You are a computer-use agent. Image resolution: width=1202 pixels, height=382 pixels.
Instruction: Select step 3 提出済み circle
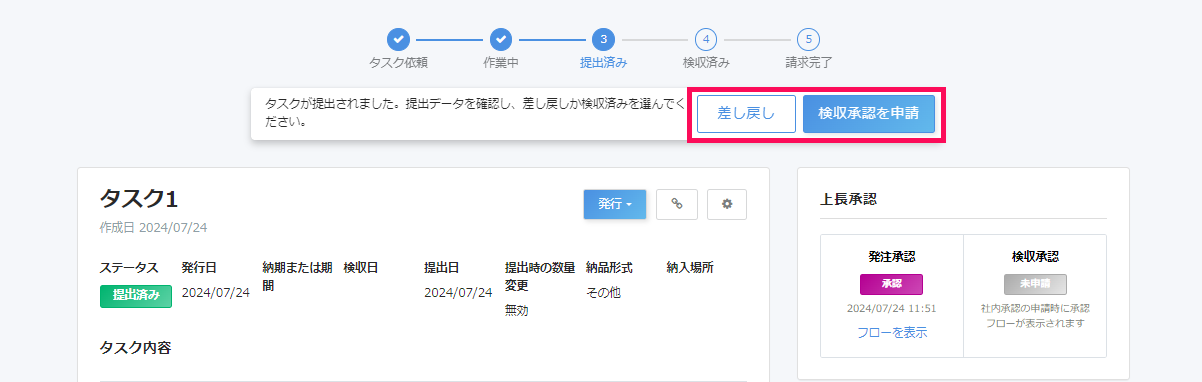tap(603, 39)
